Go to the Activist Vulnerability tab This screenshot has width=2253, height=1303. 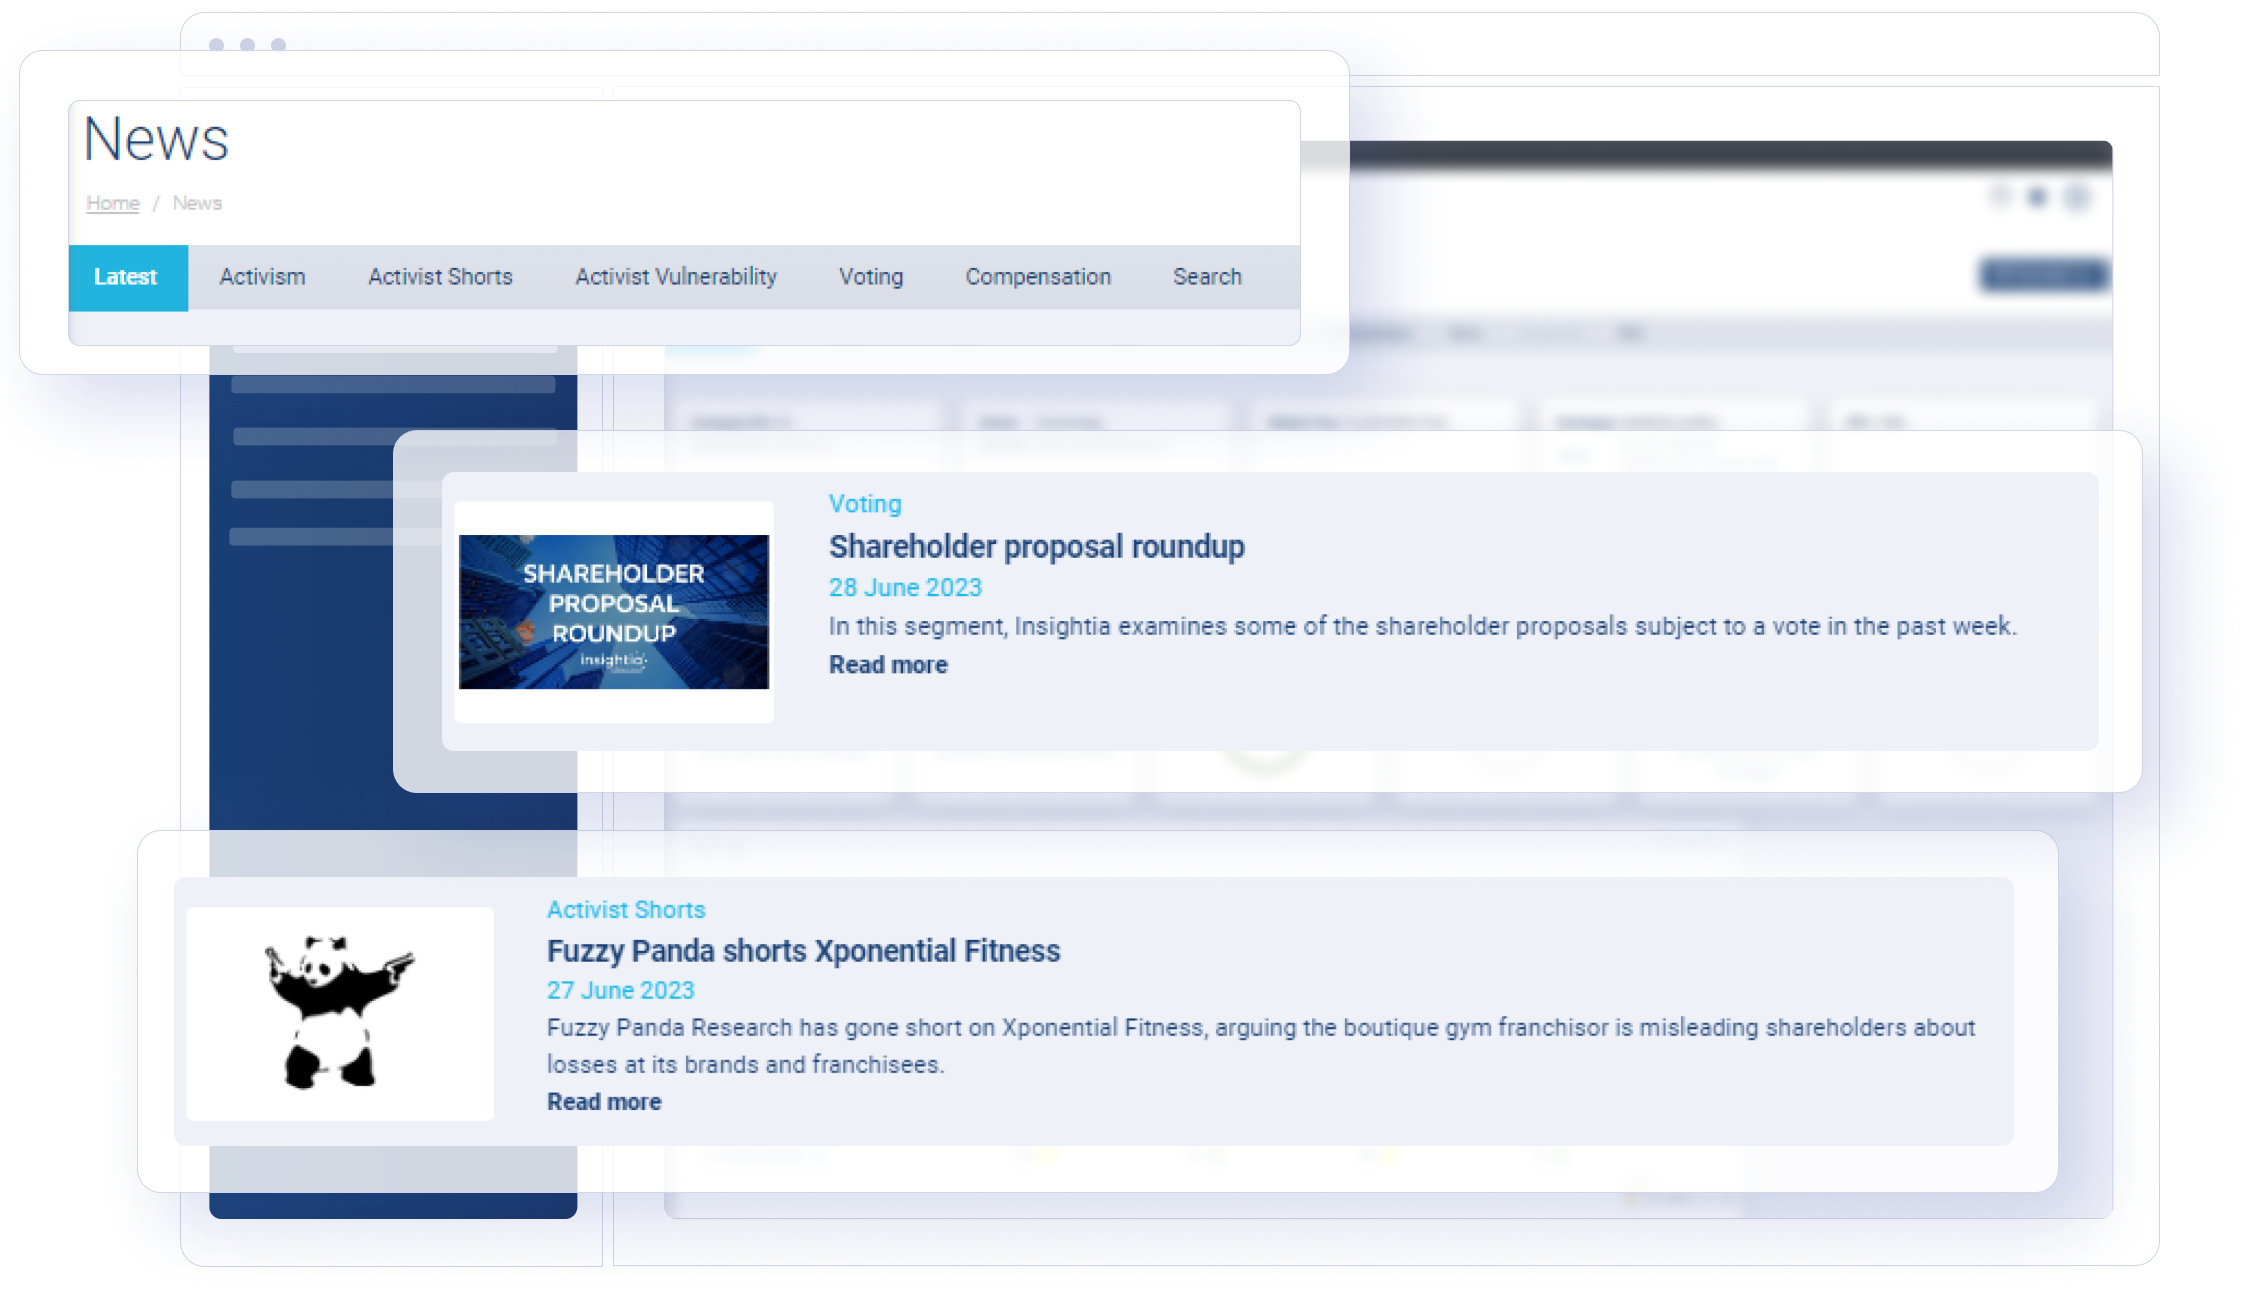[x=676, y=277]
